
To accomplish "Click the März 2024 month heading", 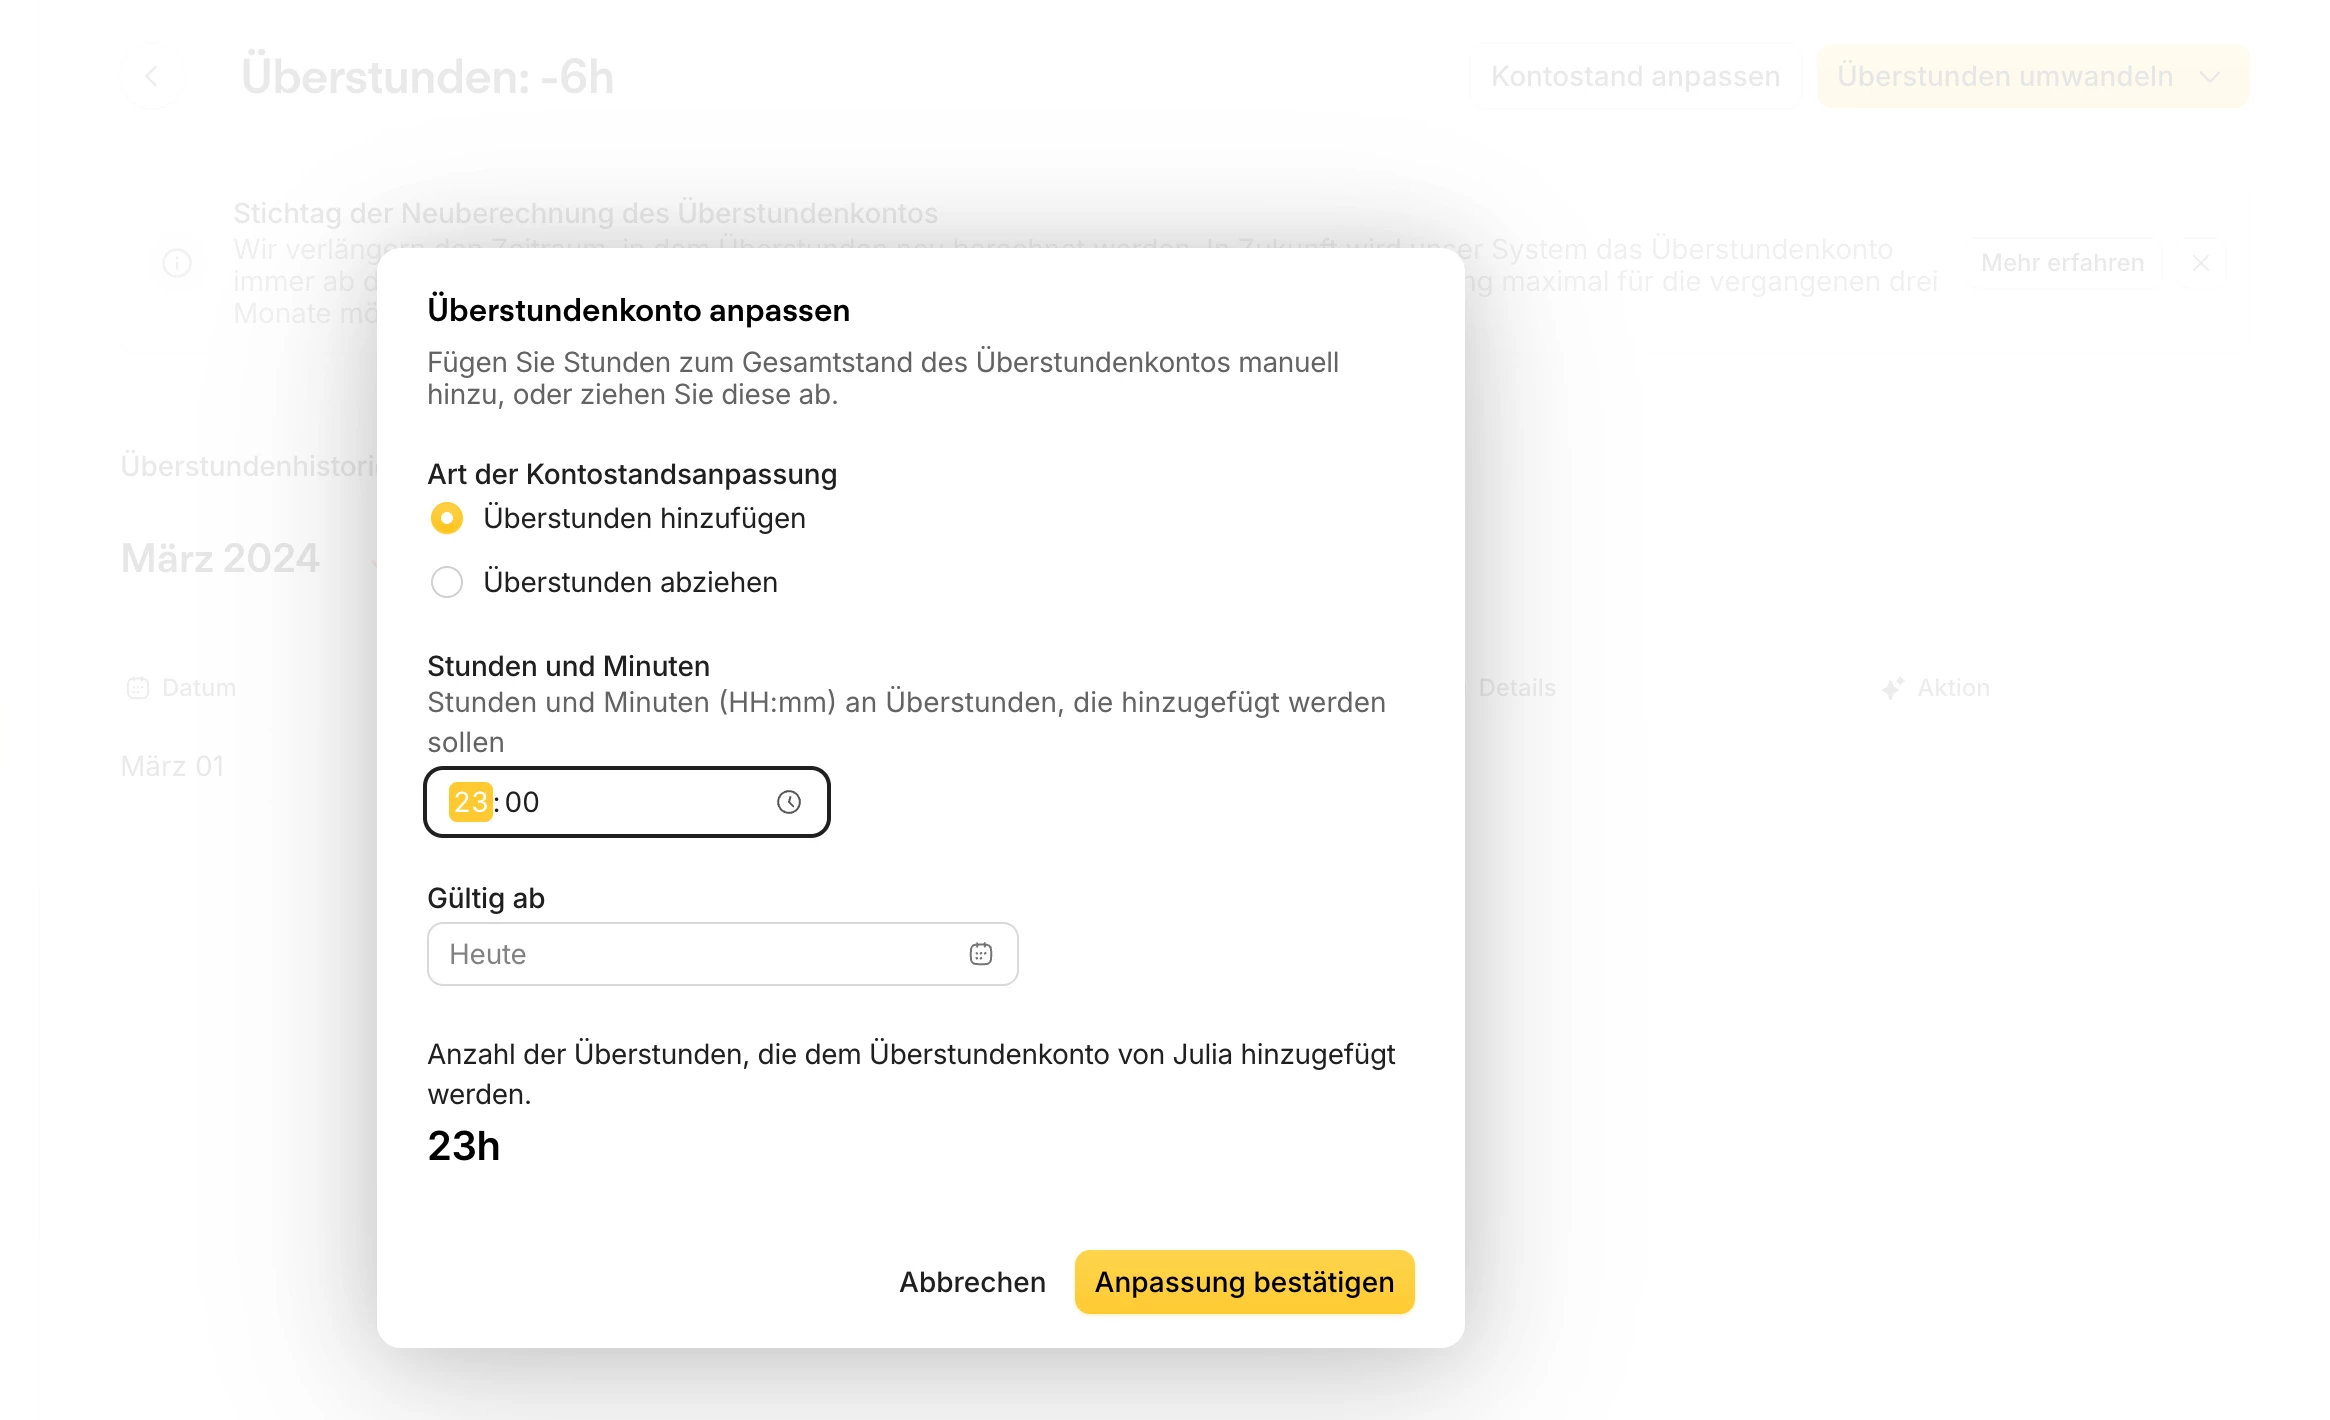I will coord(220,558).
